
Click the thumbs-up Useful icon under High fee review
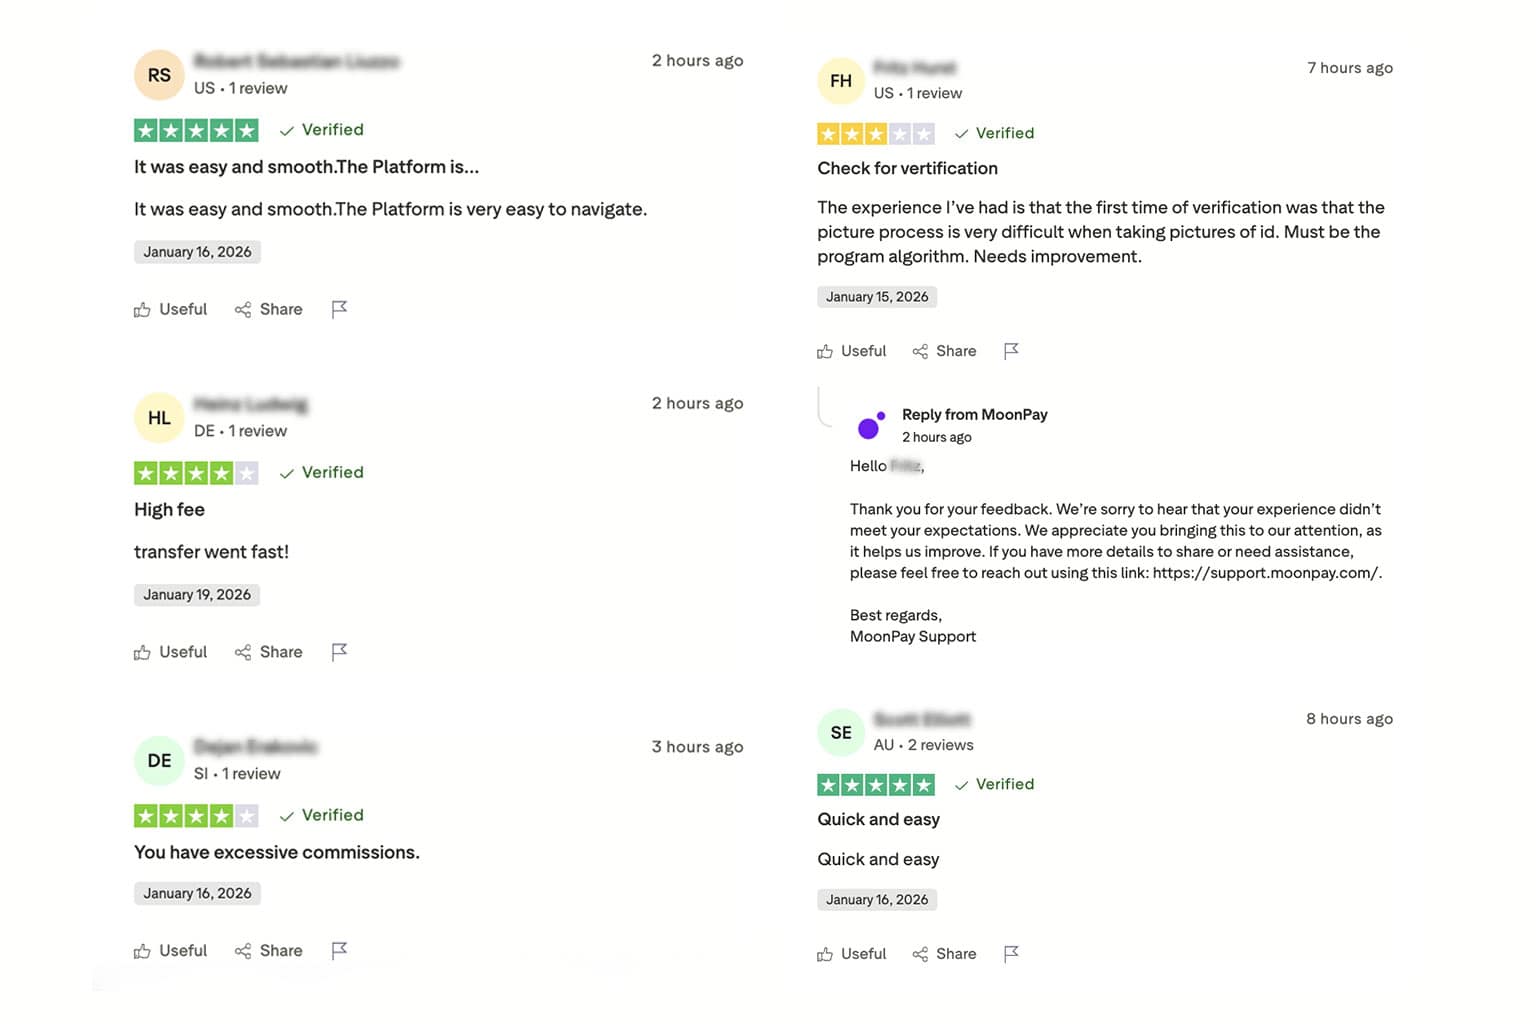(142, 651)
